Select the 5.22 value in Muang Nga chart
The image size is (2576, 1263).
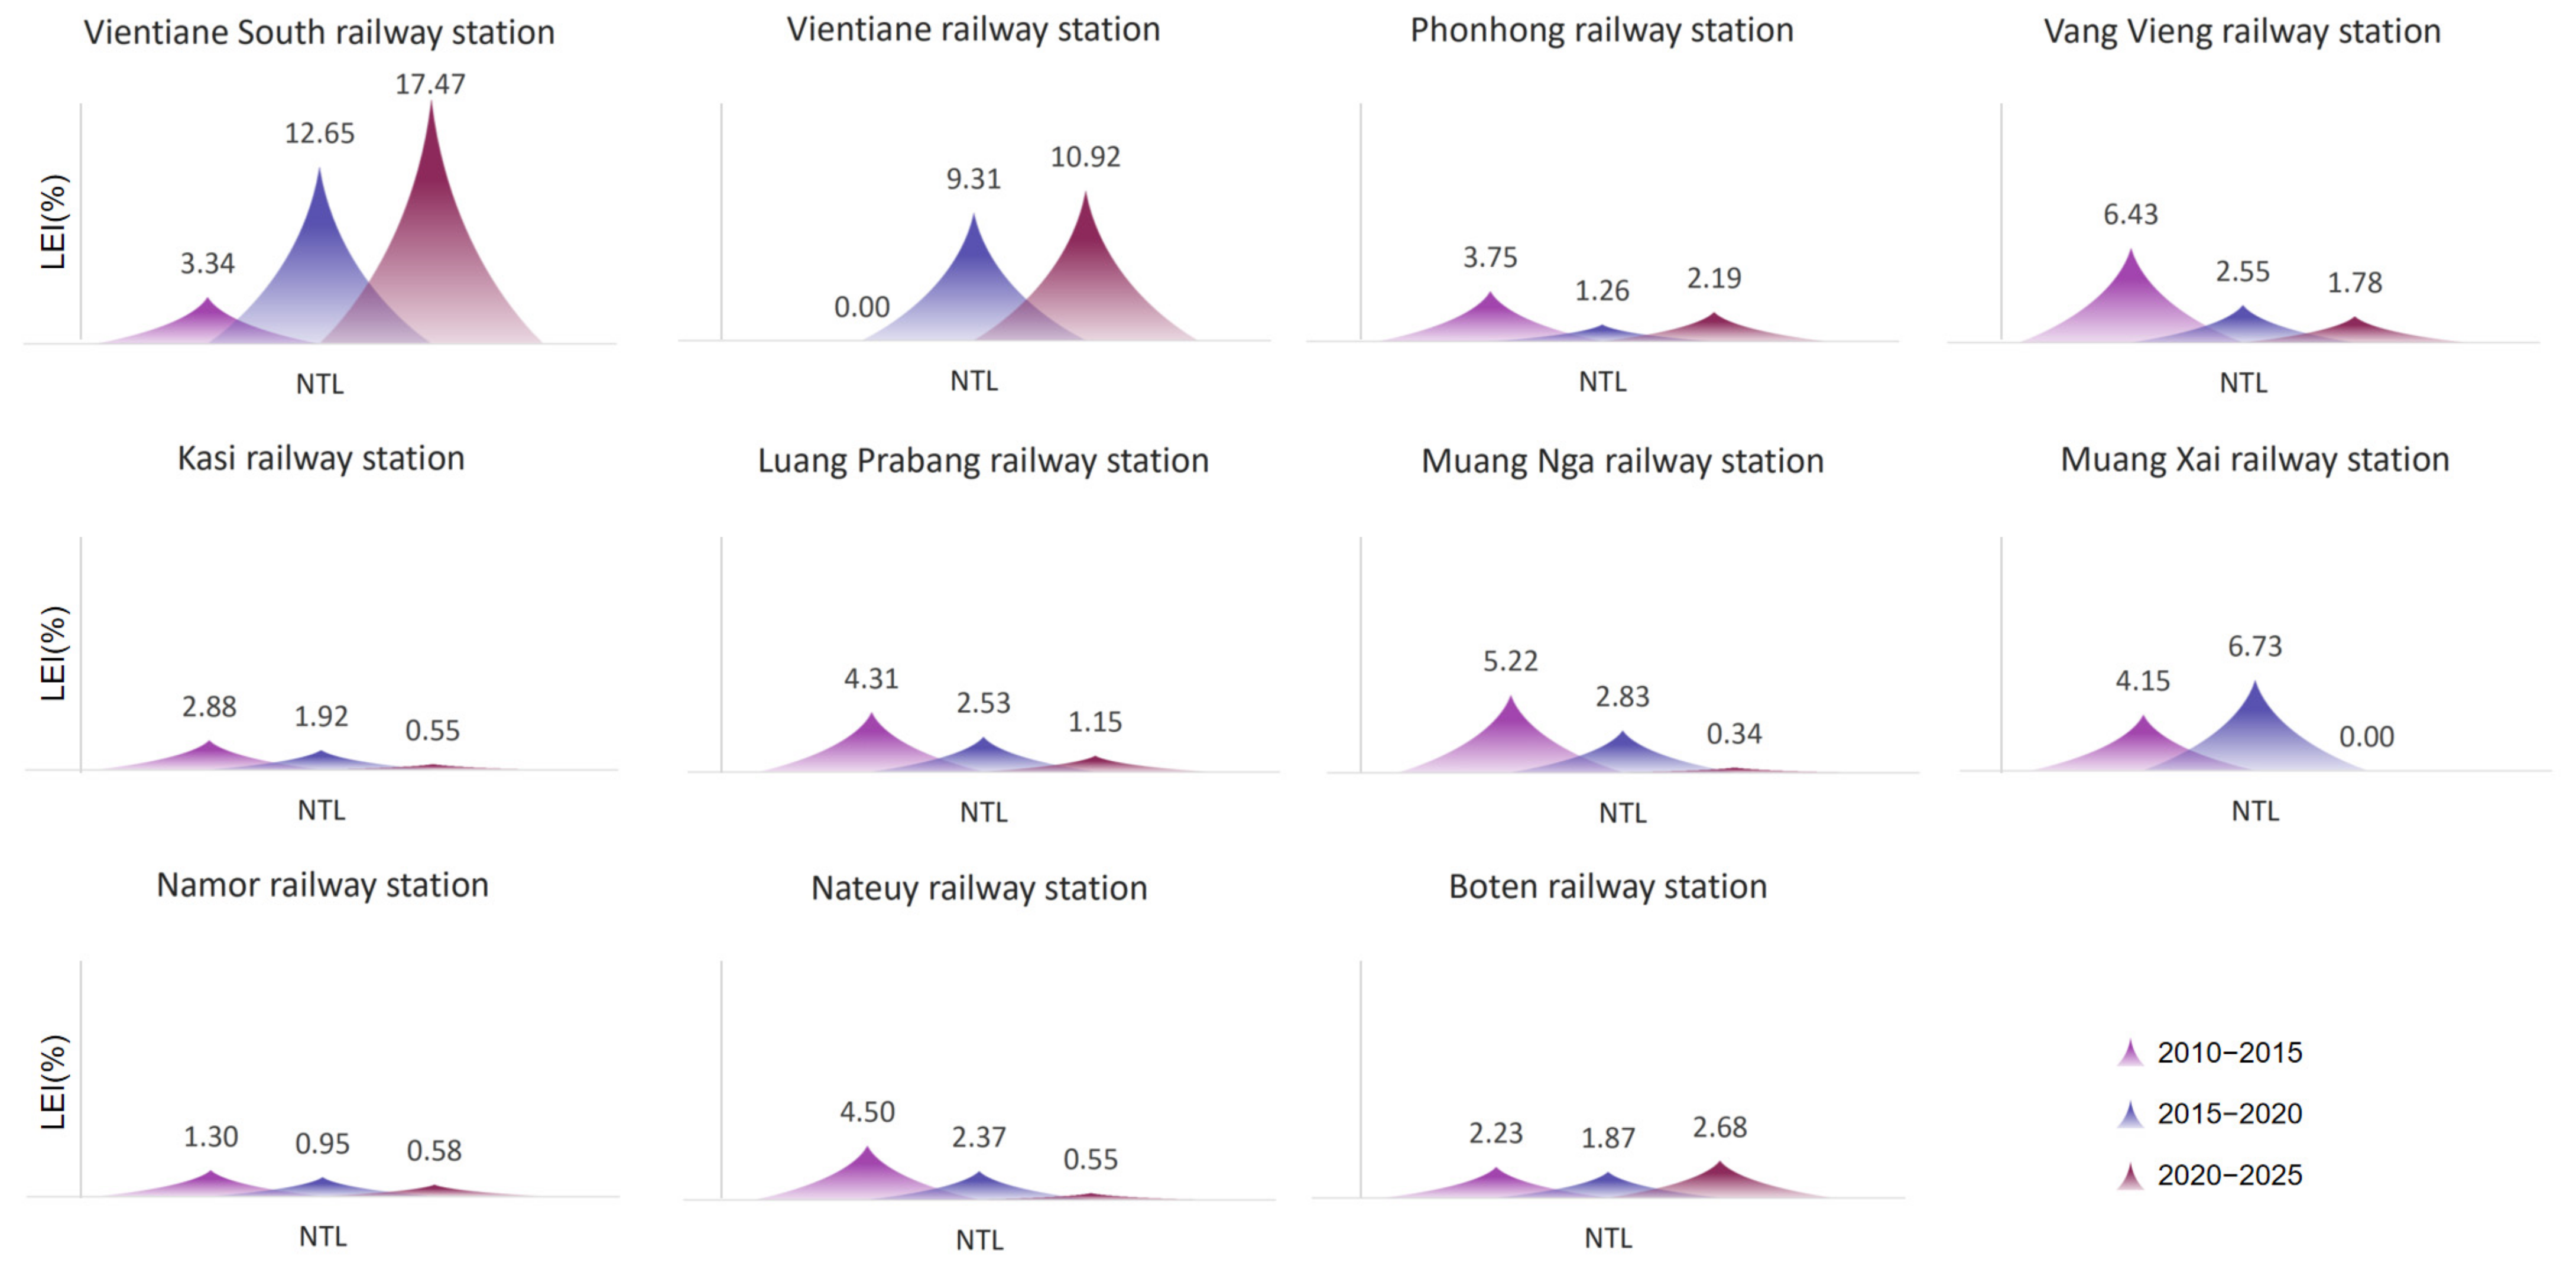[1510, 661]
